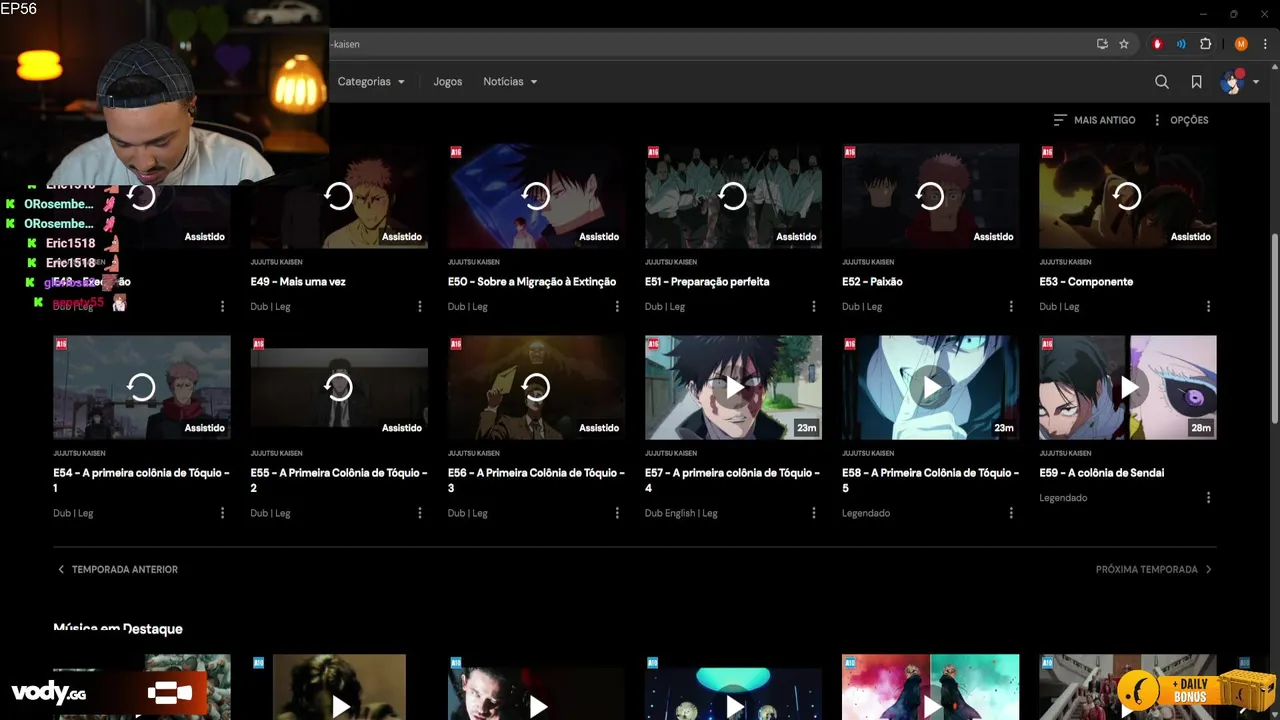
Task: Replay episode E51 Preparação perfeita
Action: coord(733,196)
